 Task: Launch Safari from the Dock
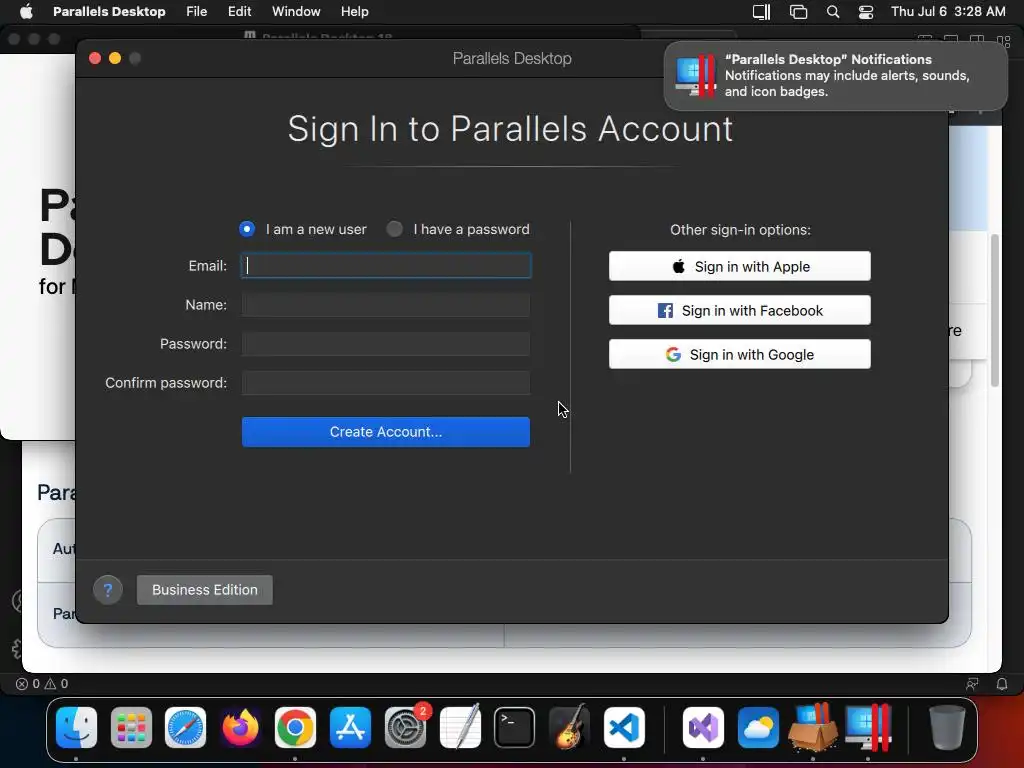(x=185, y=728)
